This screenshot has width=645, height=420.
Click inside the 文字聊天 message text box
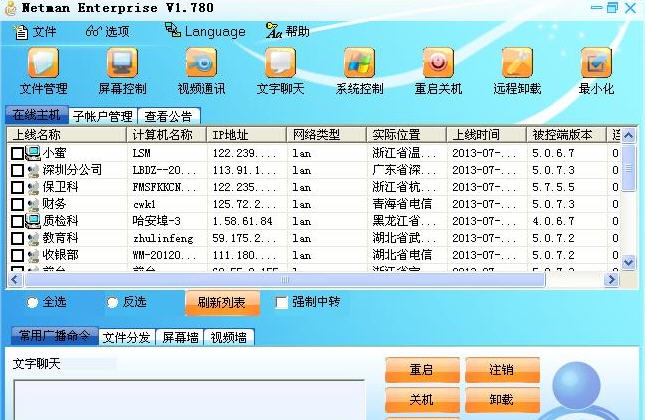pyautogui.click(x=189, y=400)
